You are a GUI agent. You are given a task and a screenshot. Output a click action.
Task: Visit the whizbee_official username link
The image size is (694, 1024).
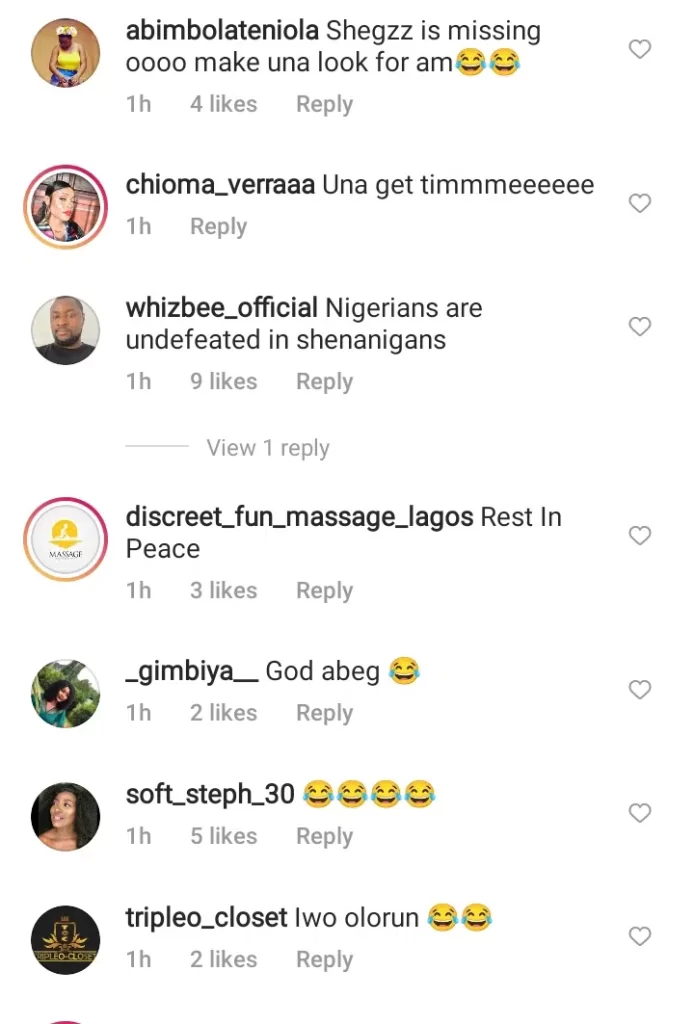point(221,308)
